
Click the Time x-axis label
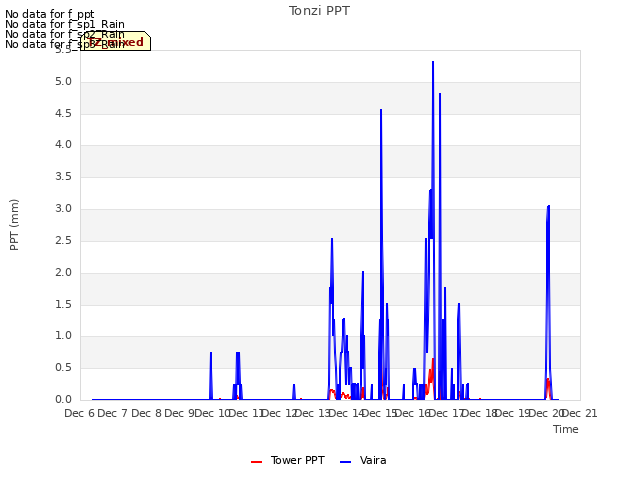566,429
